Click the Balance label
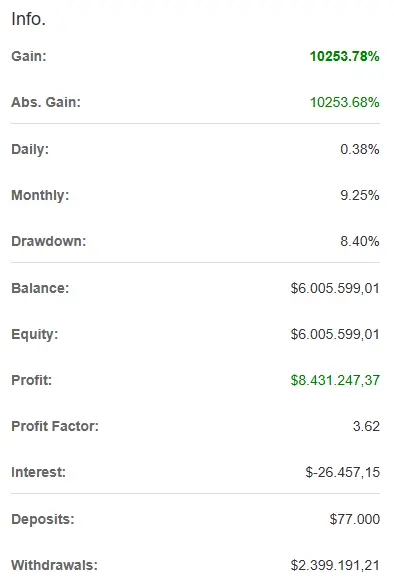This screenshot has height=587, width=394. click(40, 288)
